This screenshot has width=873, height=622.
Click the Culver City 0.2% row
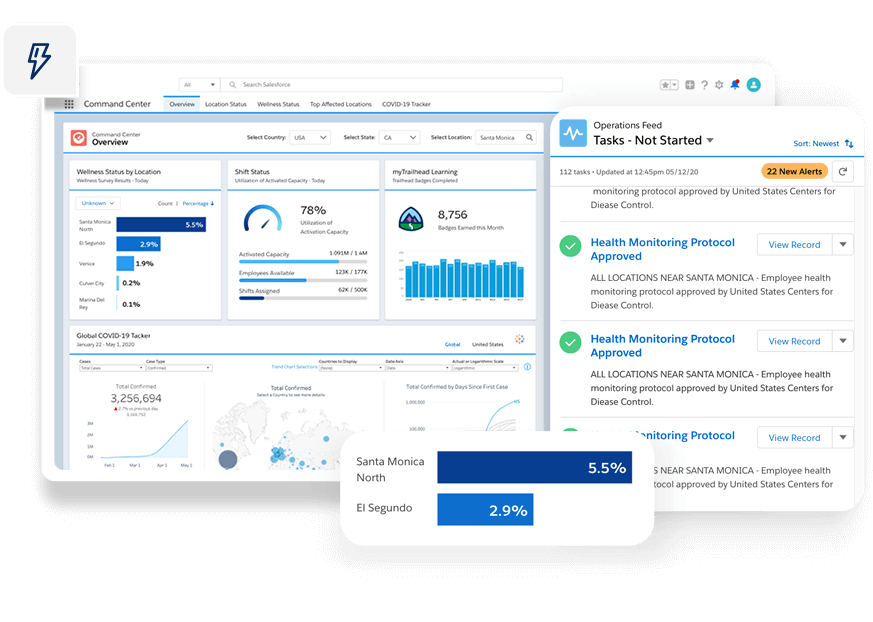109,283
